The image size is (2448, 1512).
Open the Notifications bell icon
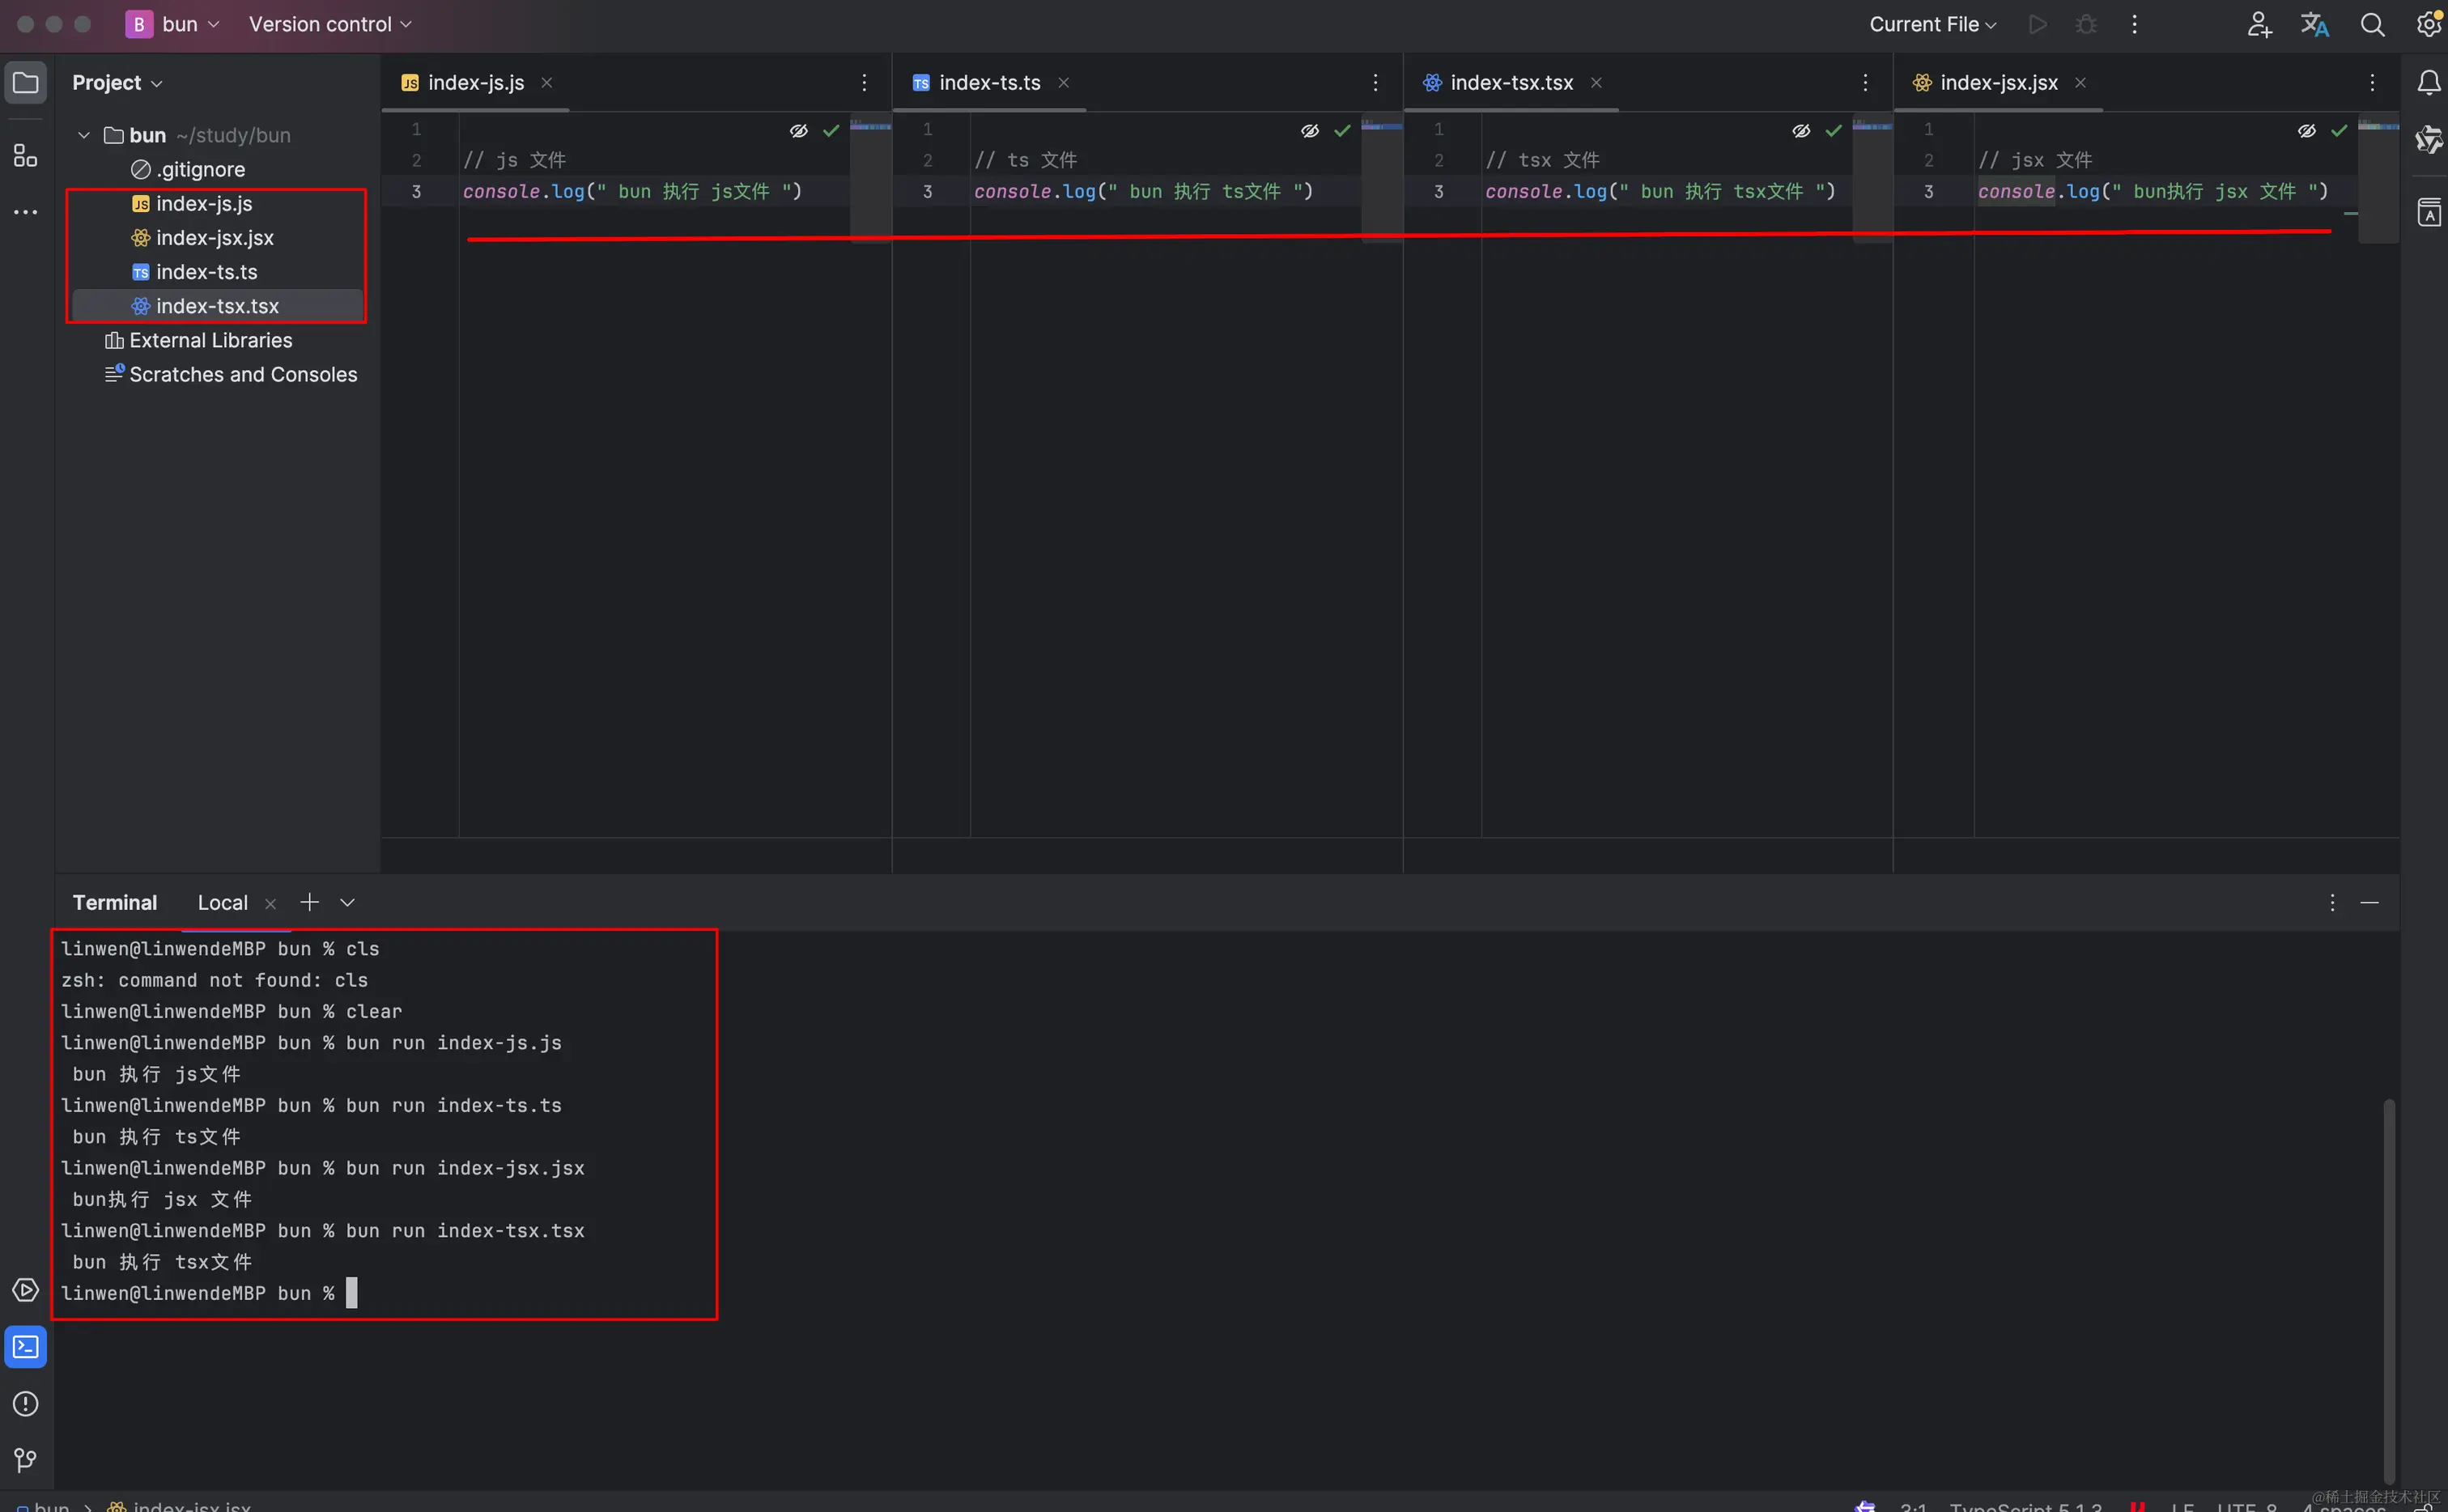pyautogui.click(x=2429, y=83)
